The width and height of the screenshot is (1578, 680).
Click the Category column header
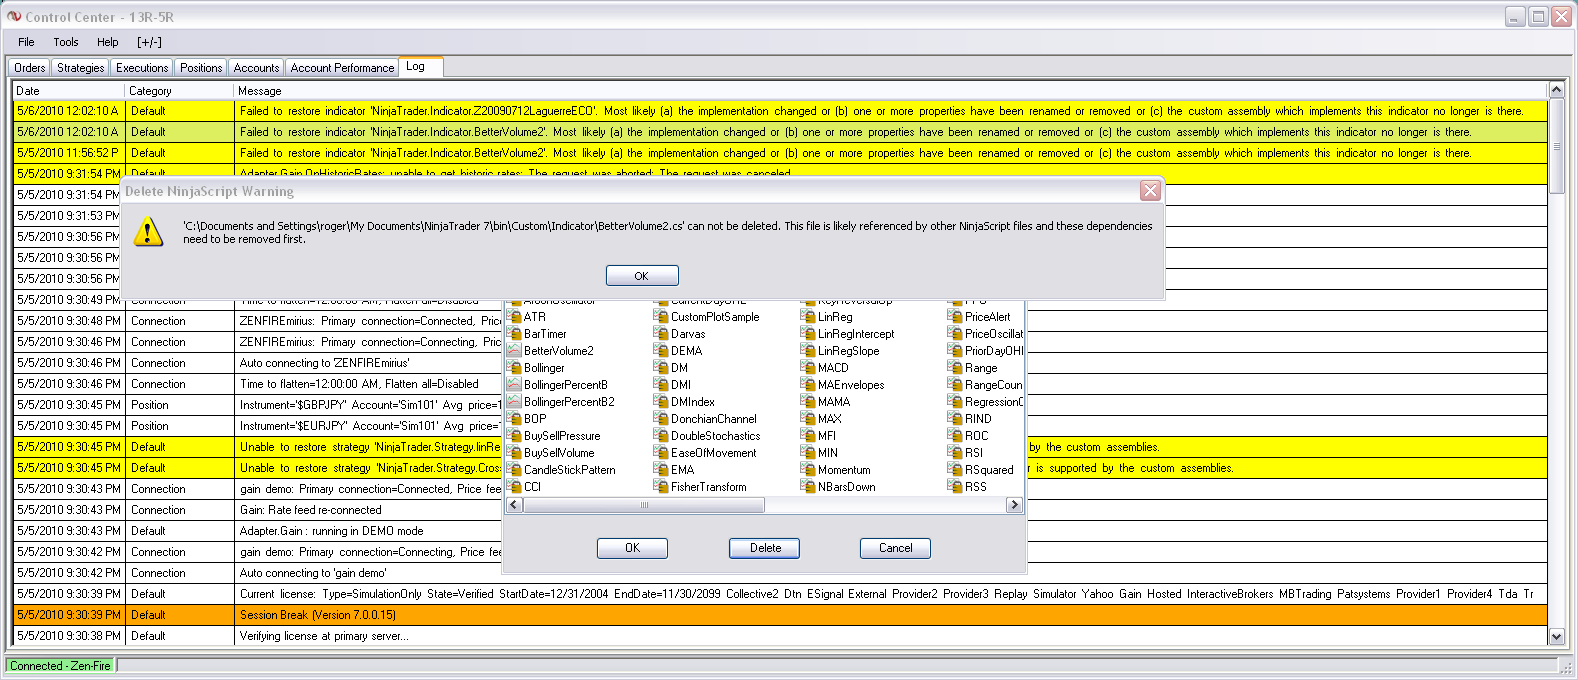178,90
